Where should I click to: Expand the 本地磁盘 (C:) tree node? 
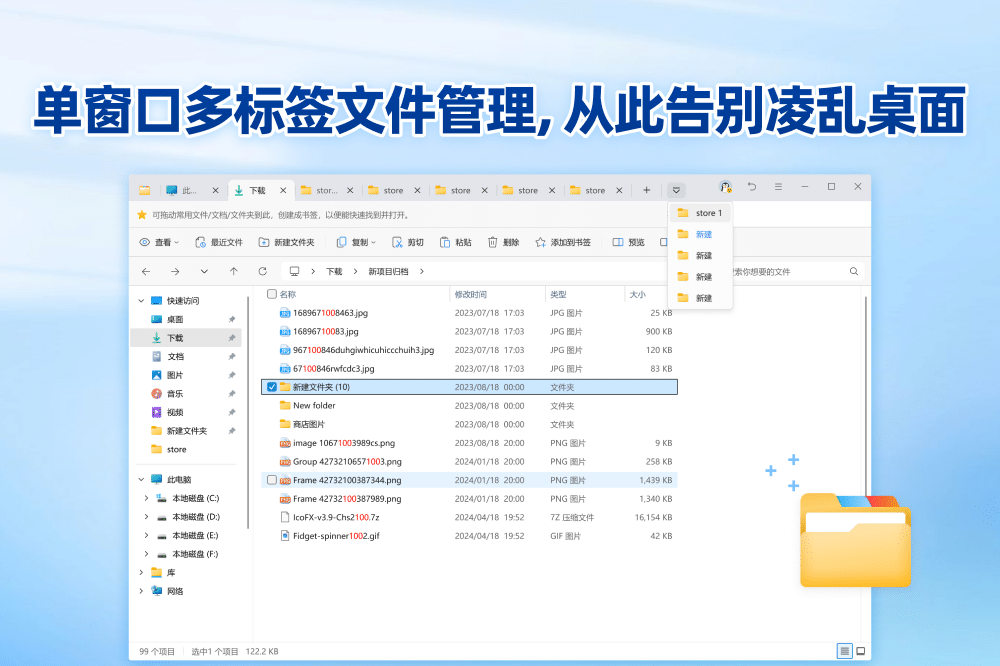point(142,498)
